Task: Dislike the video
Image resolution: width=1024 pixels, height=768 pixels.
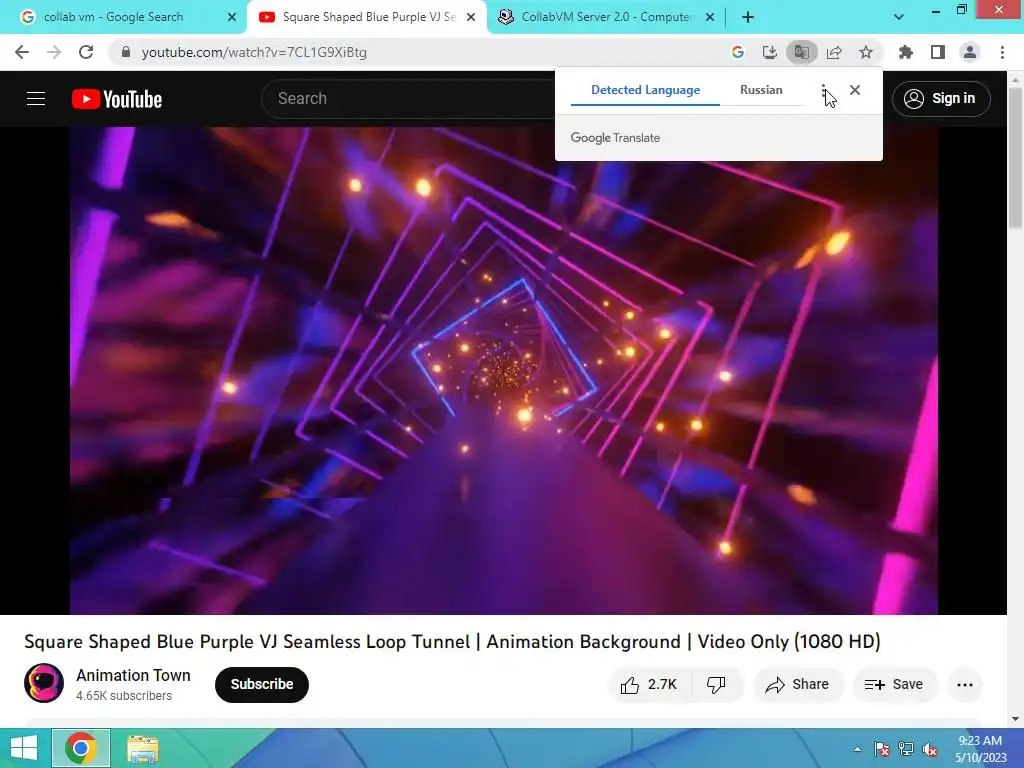Action: click(x=716, y=684)
